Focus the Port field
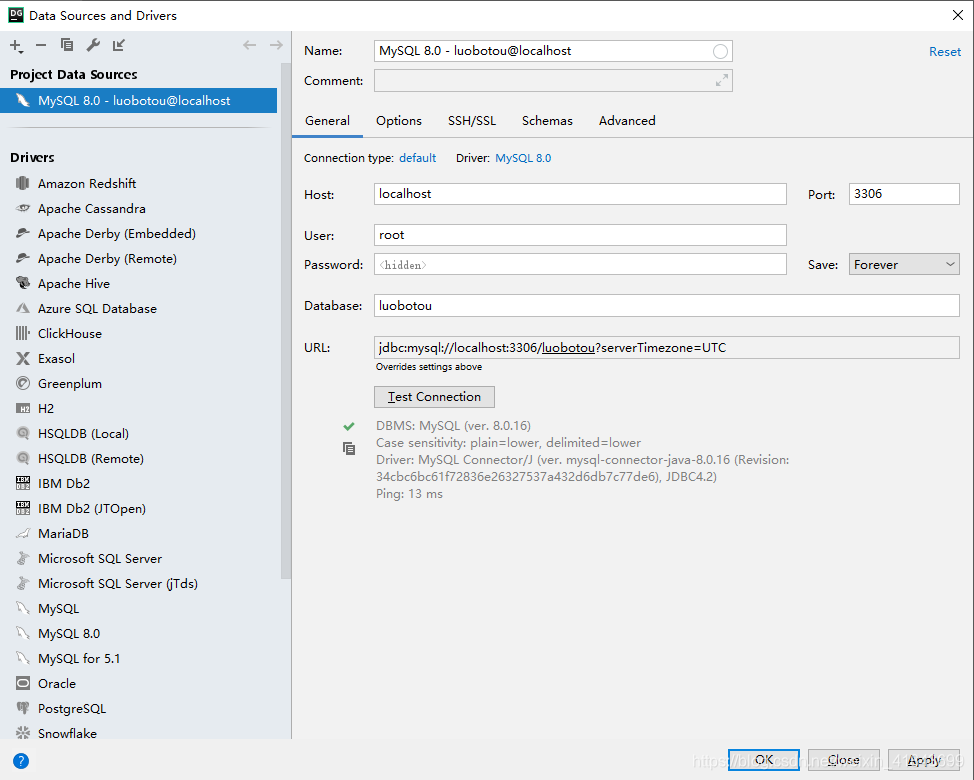 point(904,194)
